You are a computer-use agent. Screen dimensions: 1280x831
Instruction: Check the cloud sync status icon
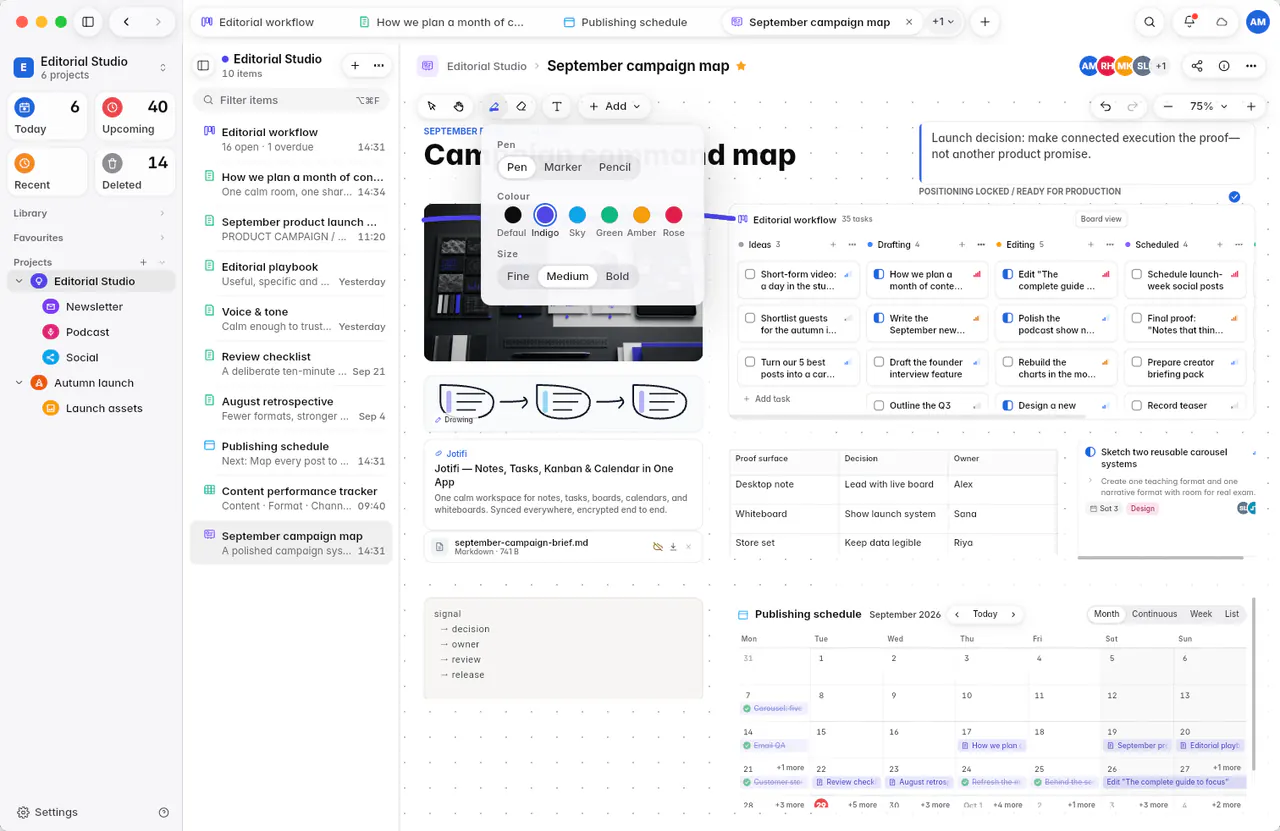click(1221, 22)
